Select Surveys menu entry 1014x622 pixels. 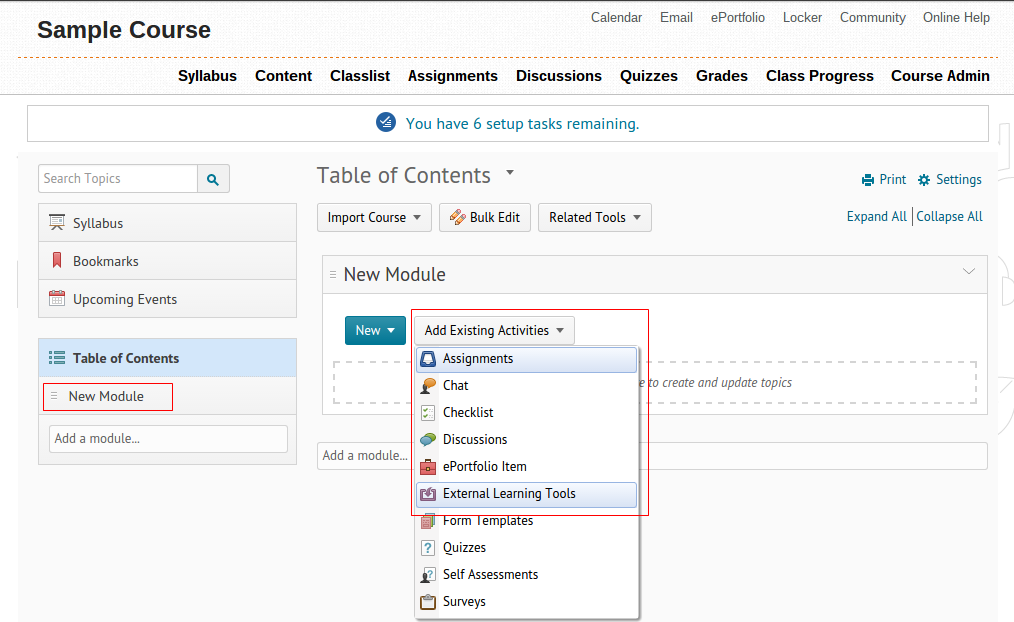[526, 602]
